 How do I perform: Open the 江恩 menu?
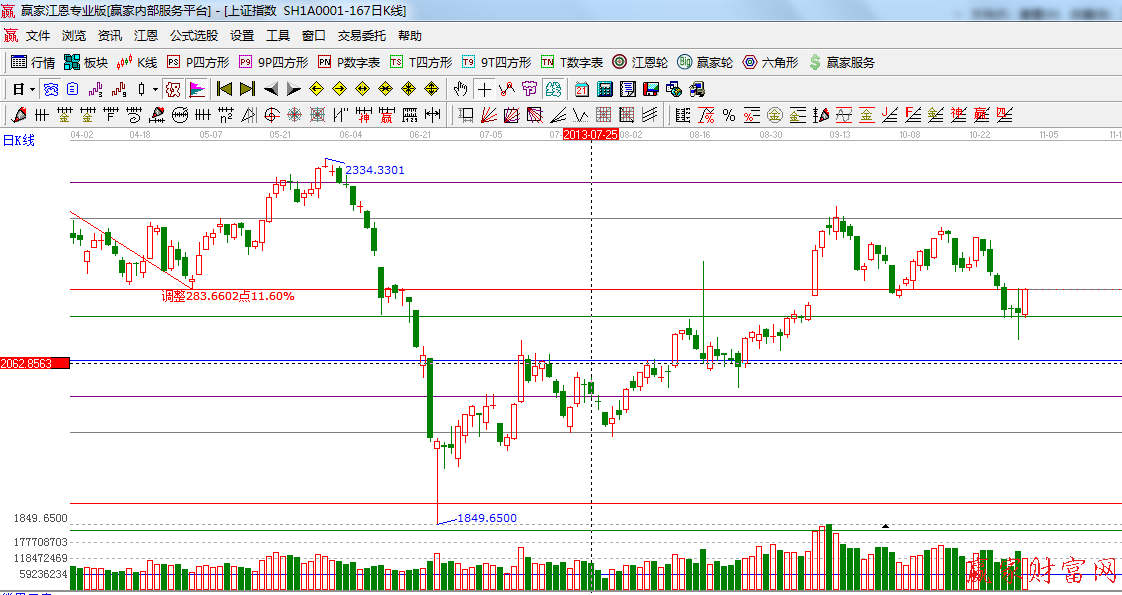pos(146,35)
